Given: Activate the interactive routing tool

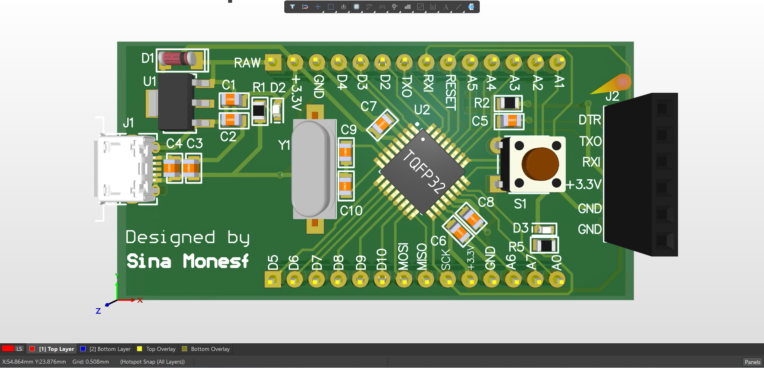Looking at the screenshot, I should coord(369,7).
